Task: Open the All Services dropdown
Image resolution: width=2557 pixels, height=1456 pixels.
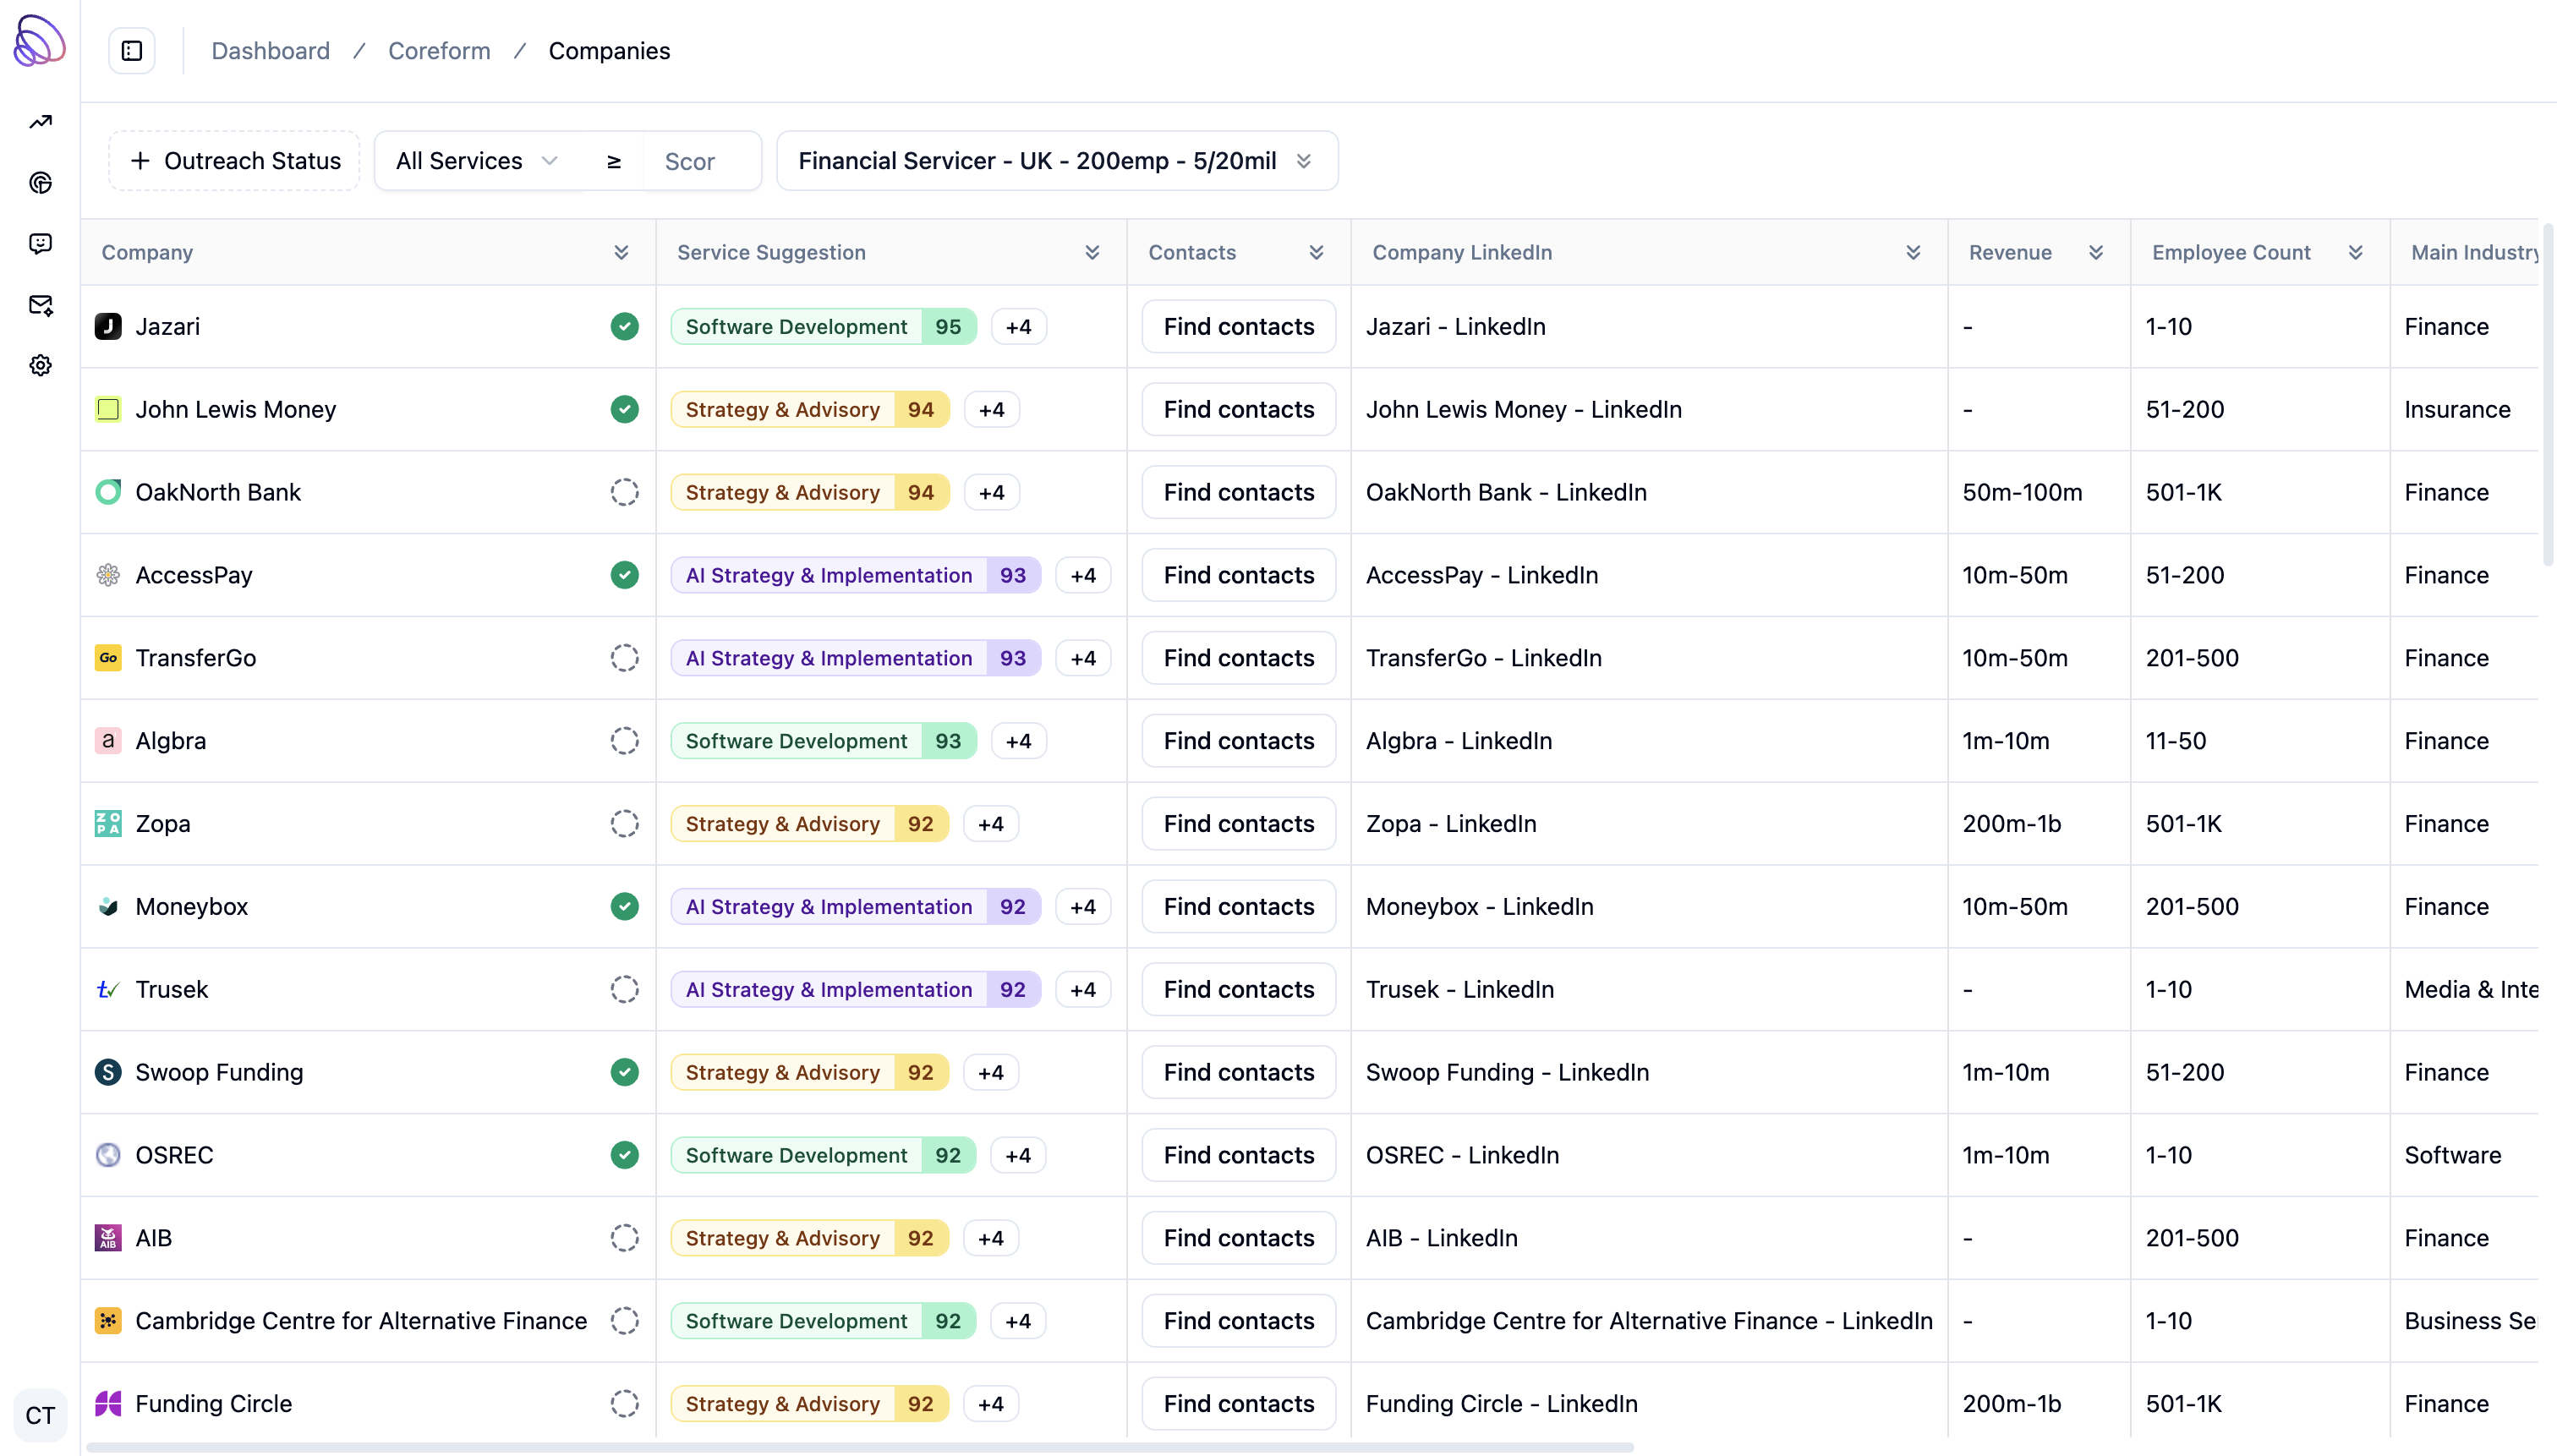Action: click(x=476, y=161)
